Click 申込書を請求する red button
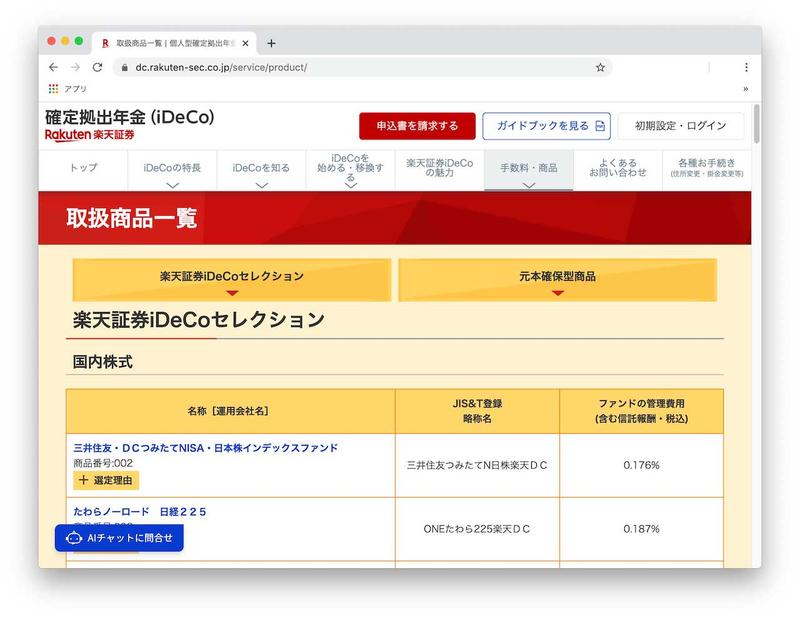Viewport: 800px width, 619px height. [417, 126]
